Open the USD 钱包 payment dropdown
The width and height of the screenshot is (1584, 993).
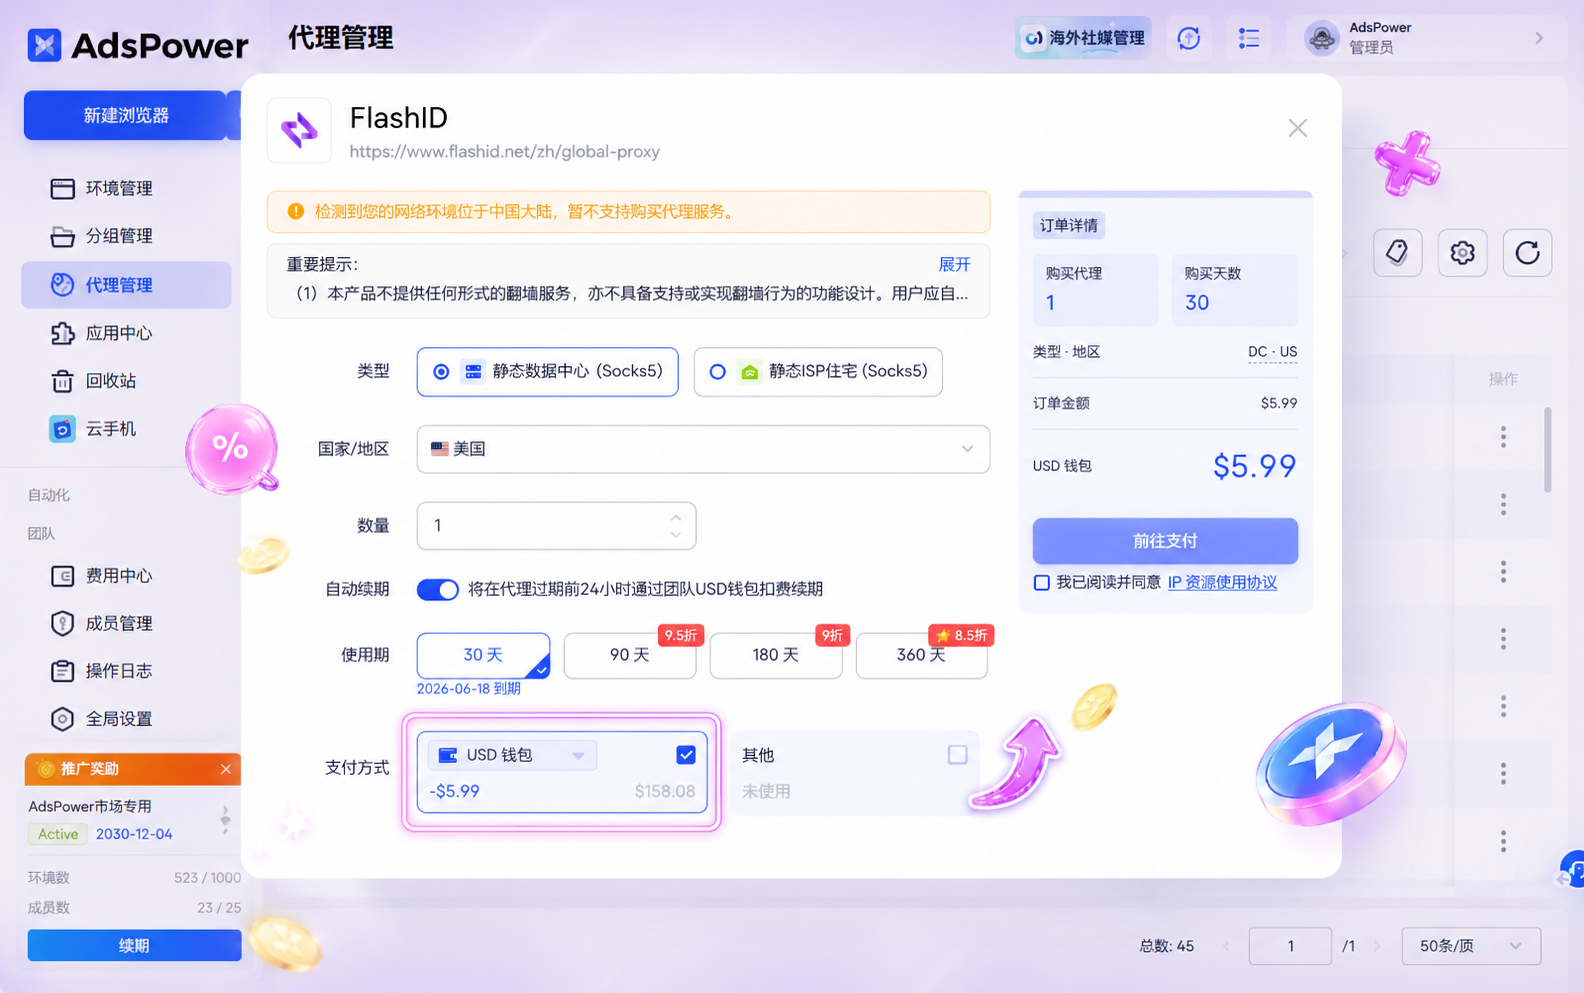coord(512,755)
